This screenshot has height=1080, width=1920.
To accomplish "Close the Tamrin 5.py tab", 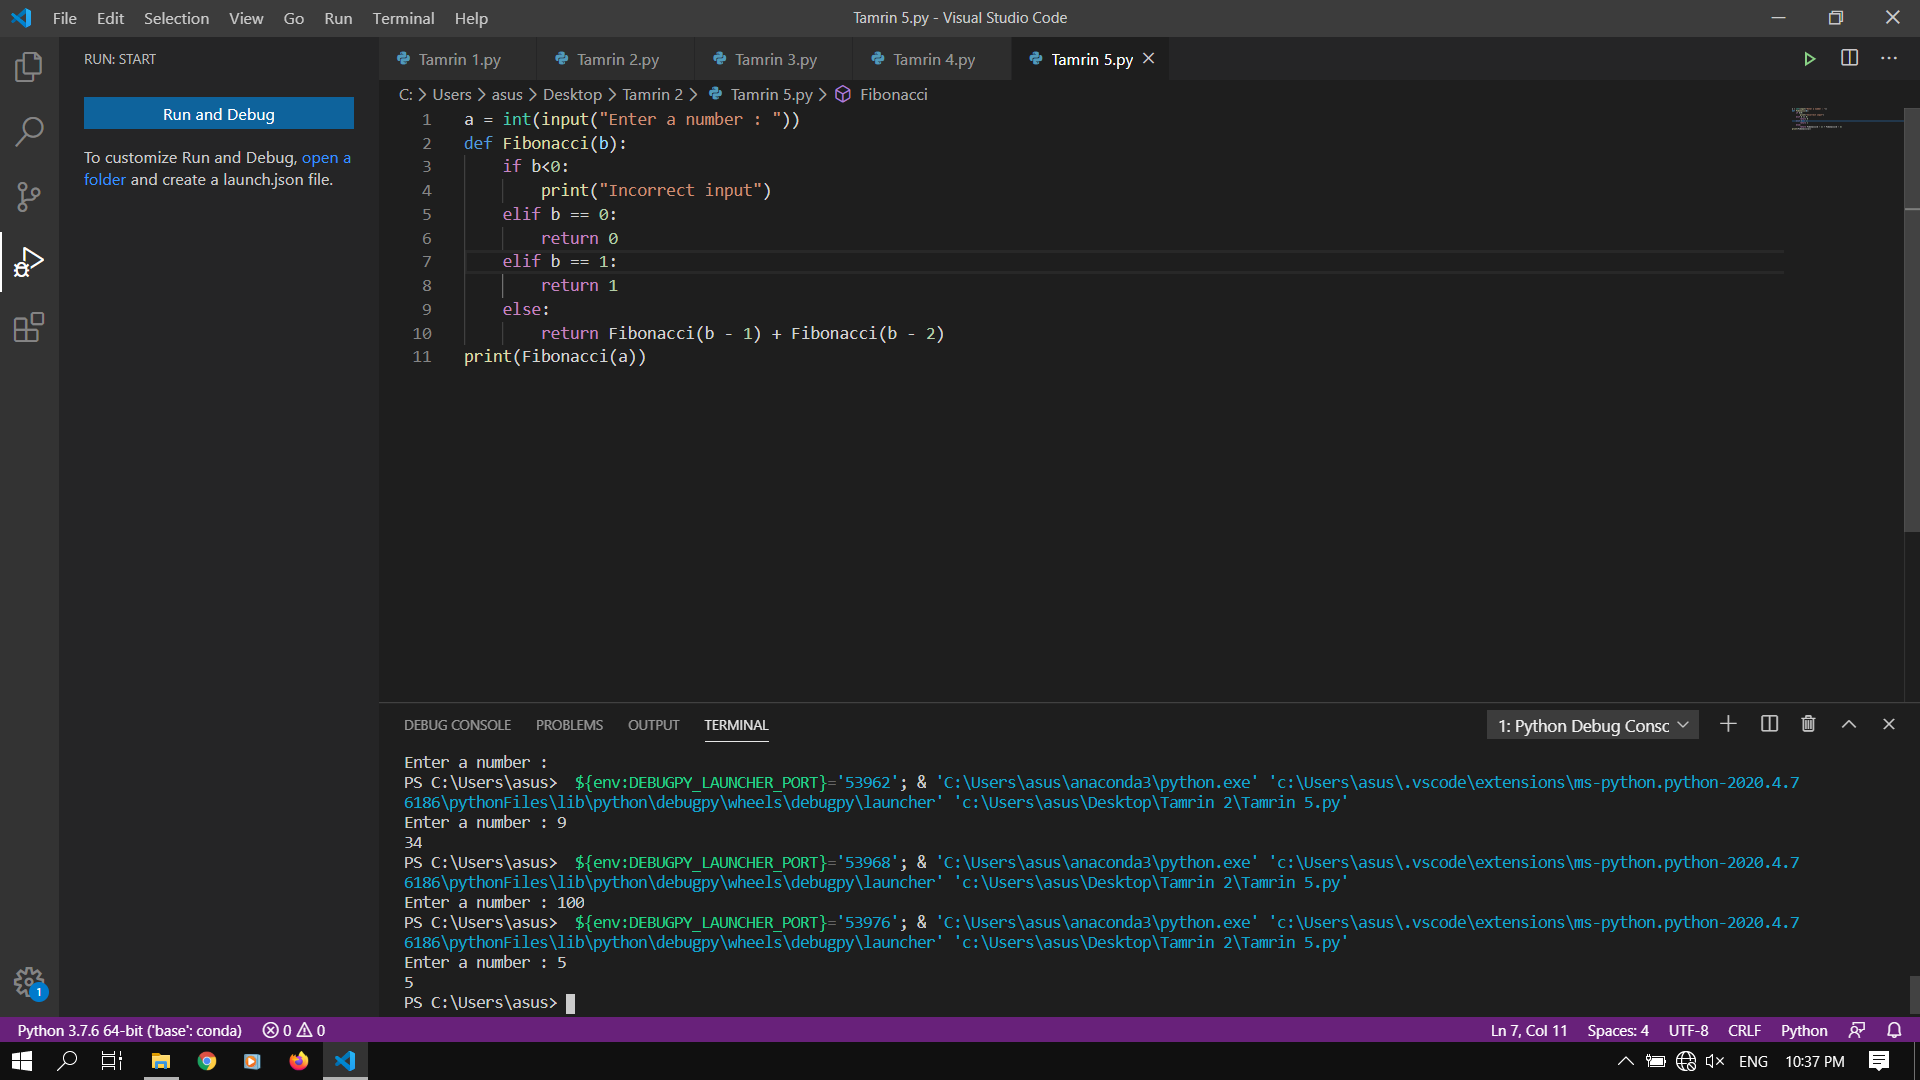I will [x=1149, y=59].
